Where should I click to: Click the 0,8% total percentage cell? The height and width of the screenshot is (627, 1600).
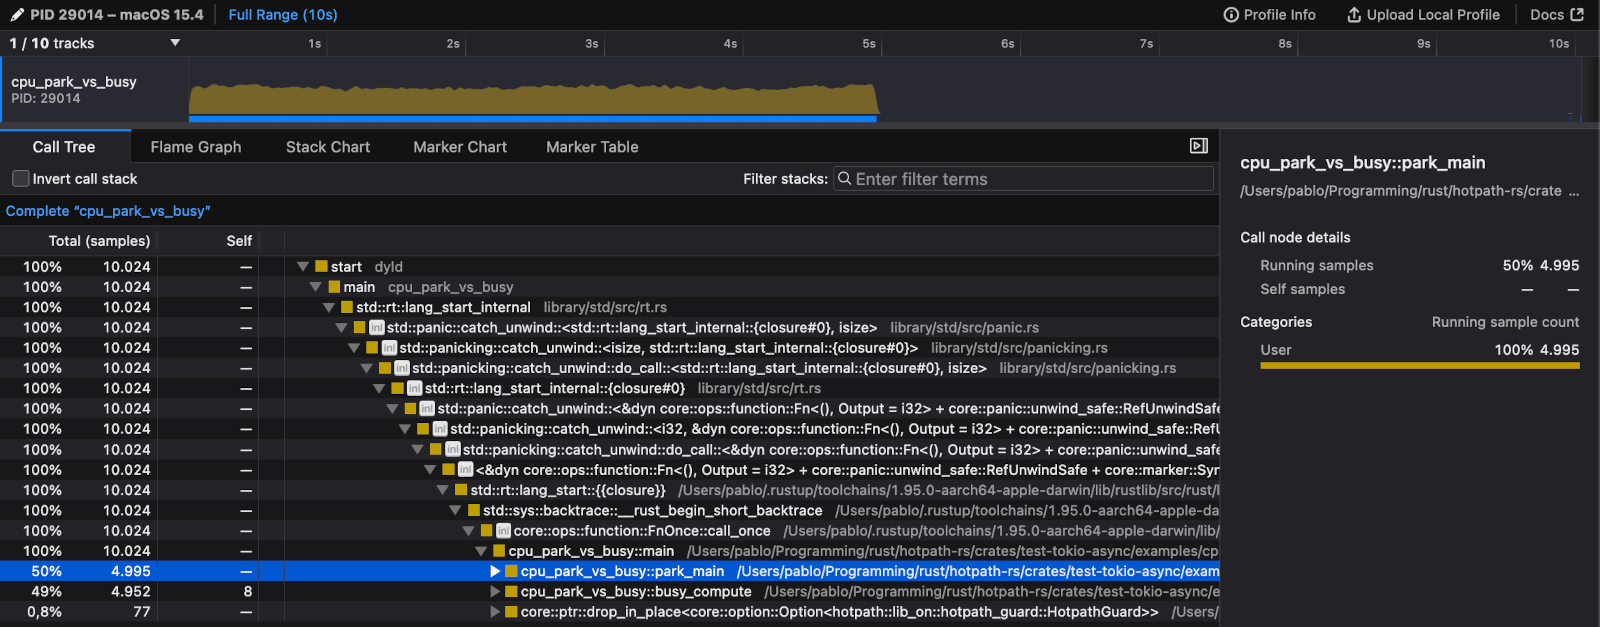coord(44,612)
